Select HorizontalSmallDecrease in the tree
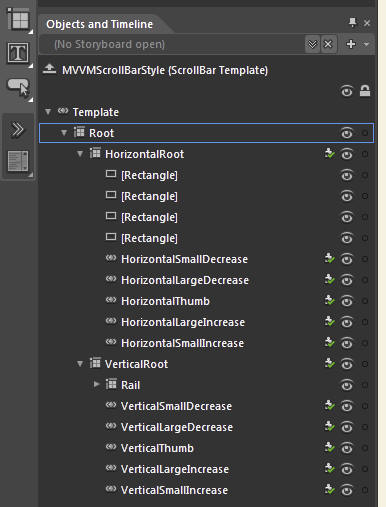Image resolution: width=386 pixels, height=507 pixels. [x=184, y=259]
